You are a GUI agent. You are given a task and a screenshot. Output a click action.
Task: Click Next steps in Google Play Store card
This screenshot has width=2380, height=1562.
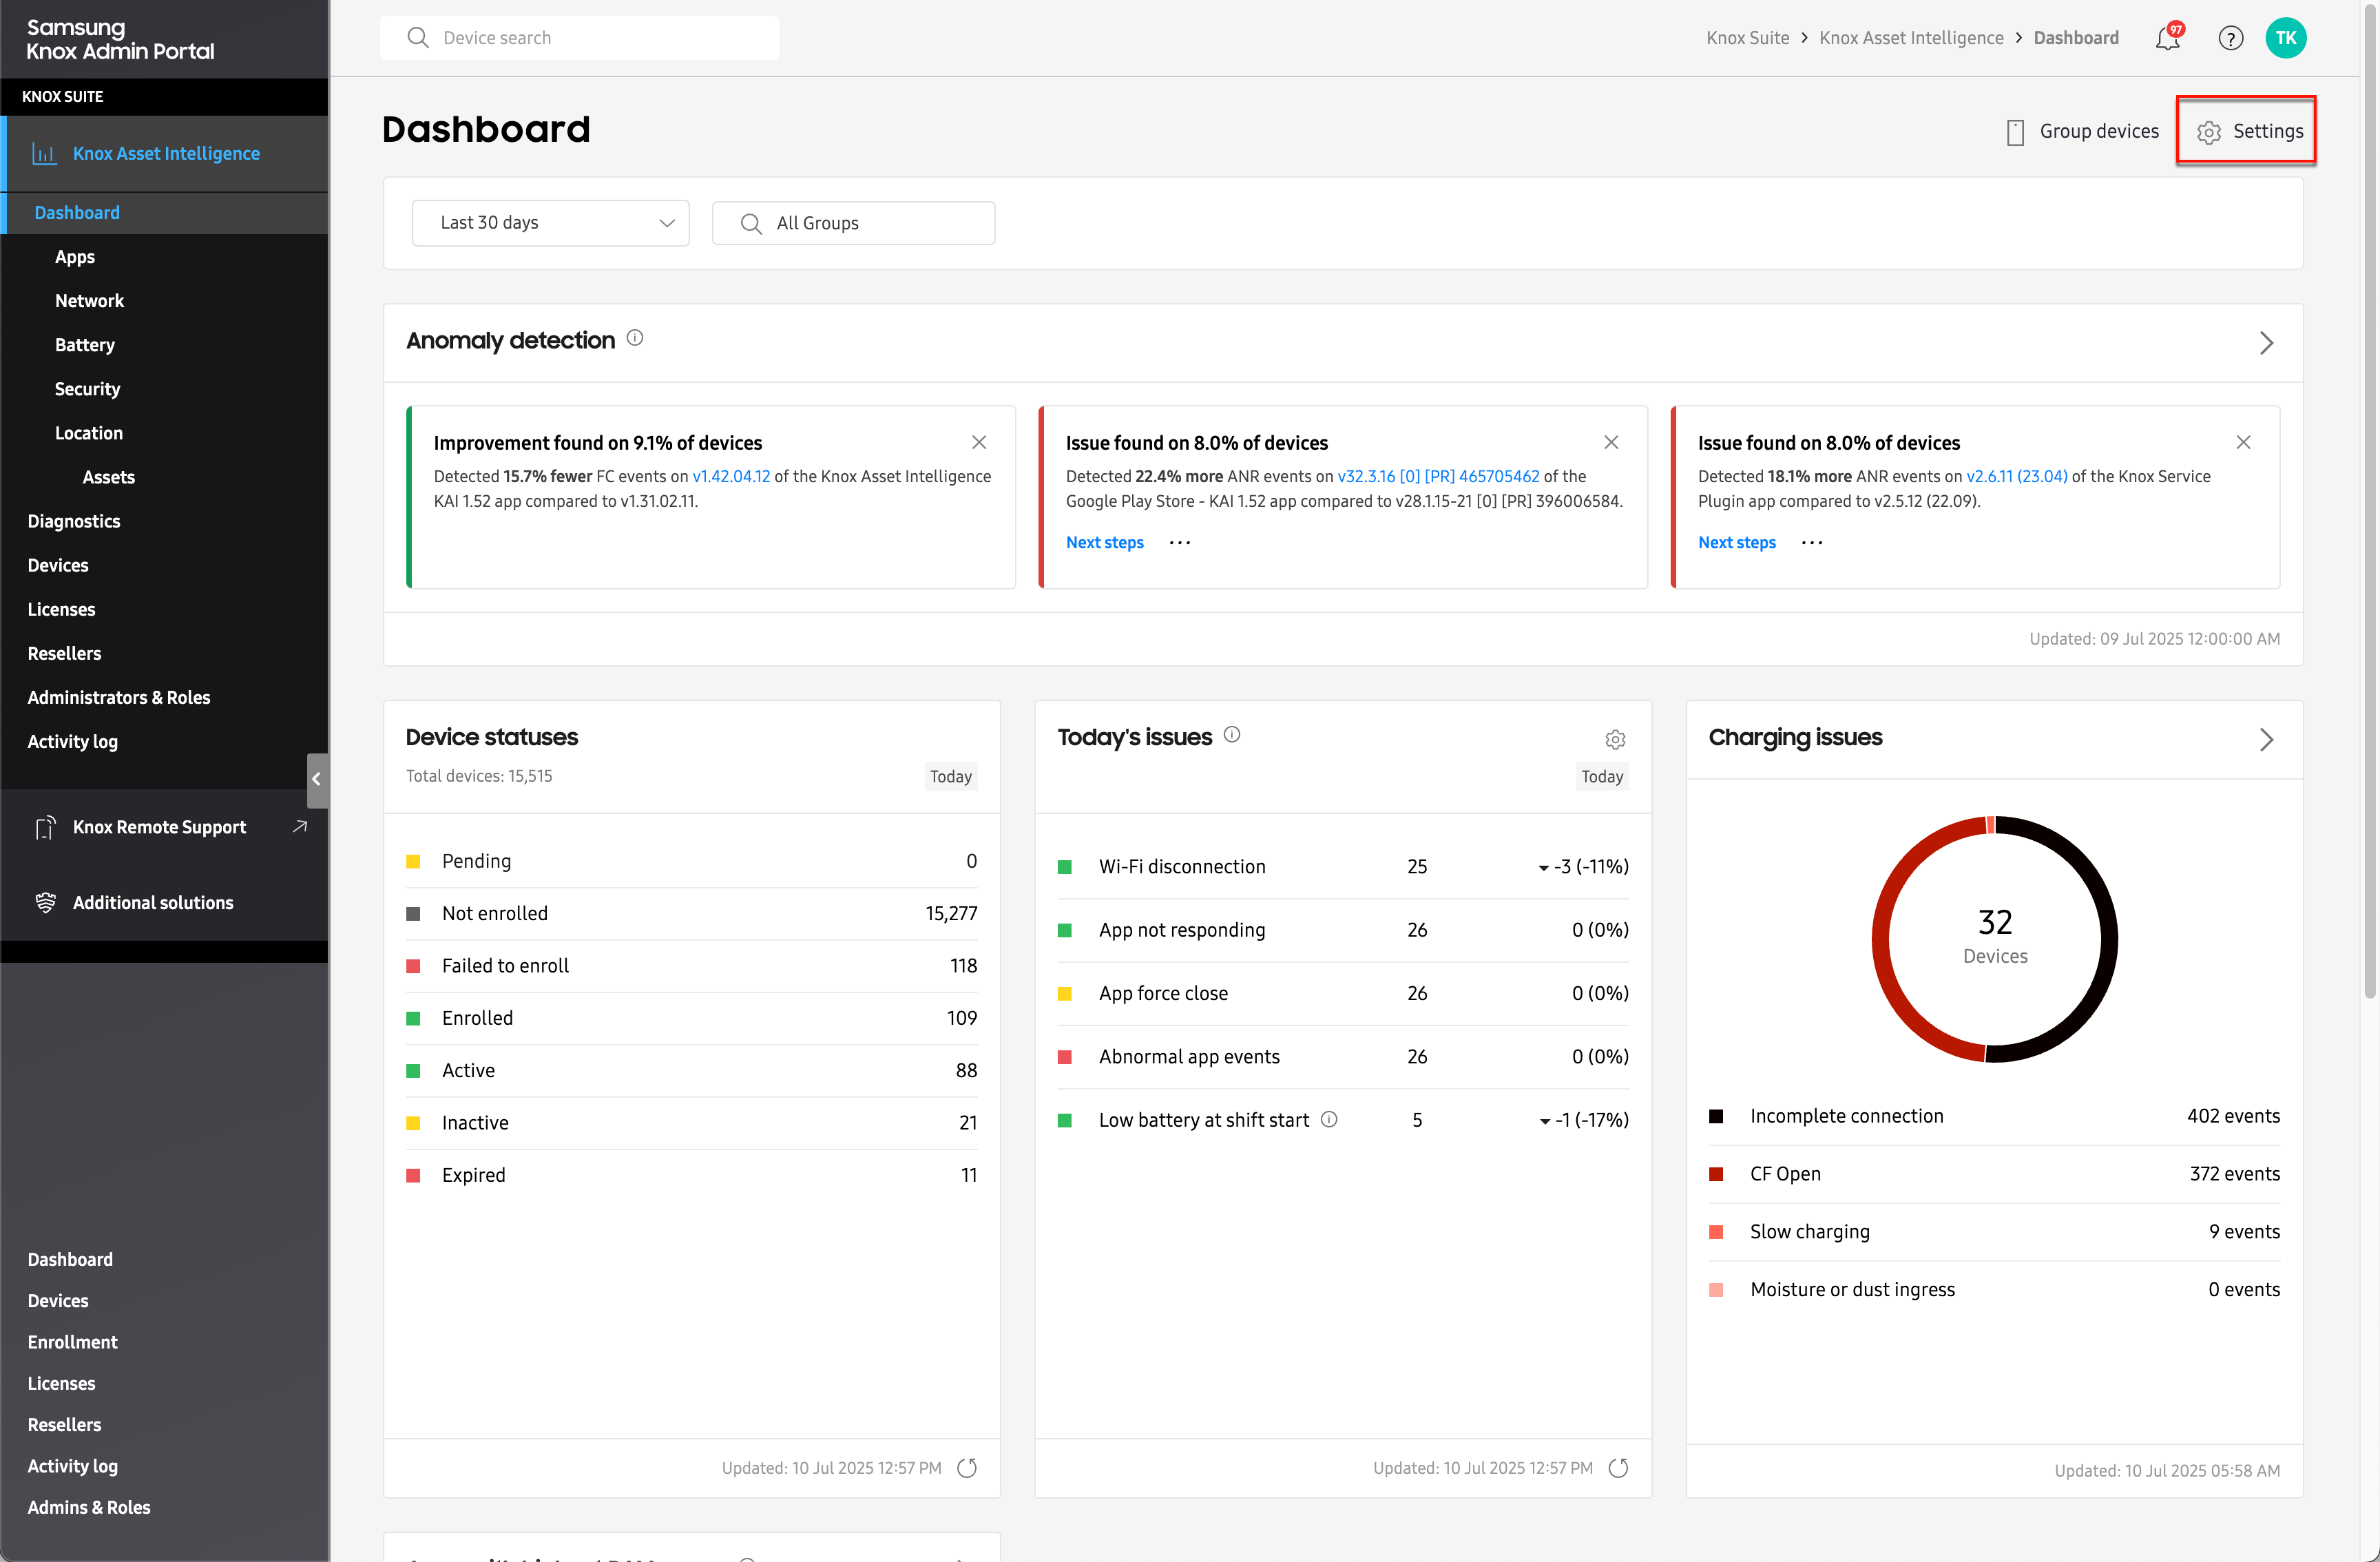(1104, 542)
